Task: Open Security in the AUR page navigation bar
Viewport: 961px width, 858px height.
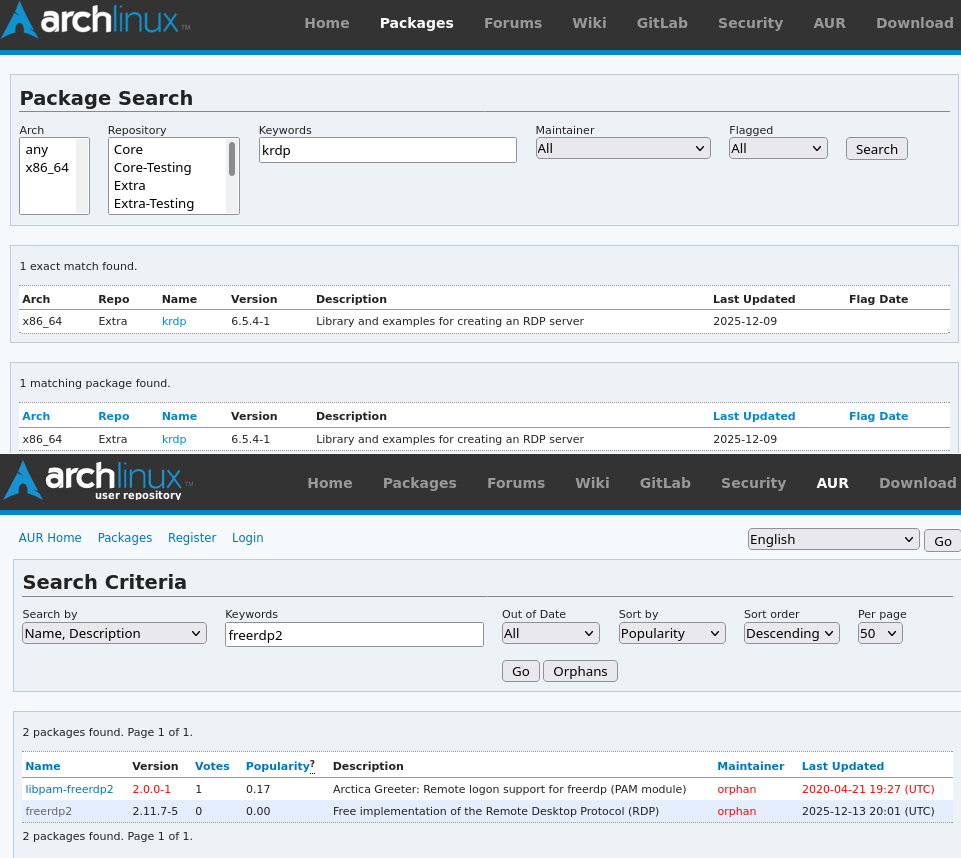Action: tap(754, 483)
